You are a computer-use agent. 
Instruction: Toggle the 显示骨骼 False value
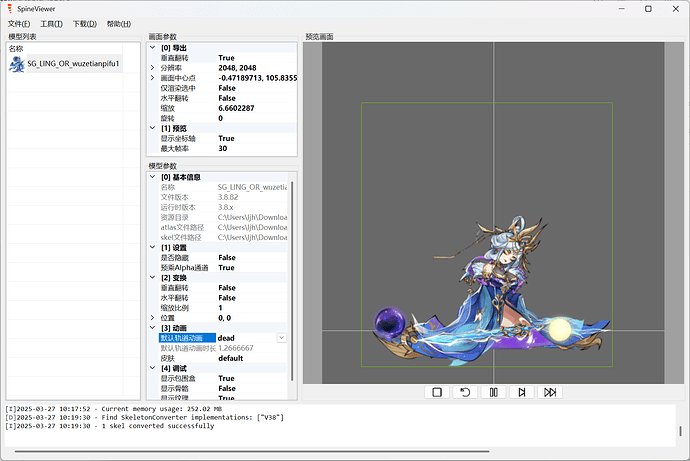(x=227, y=388)
